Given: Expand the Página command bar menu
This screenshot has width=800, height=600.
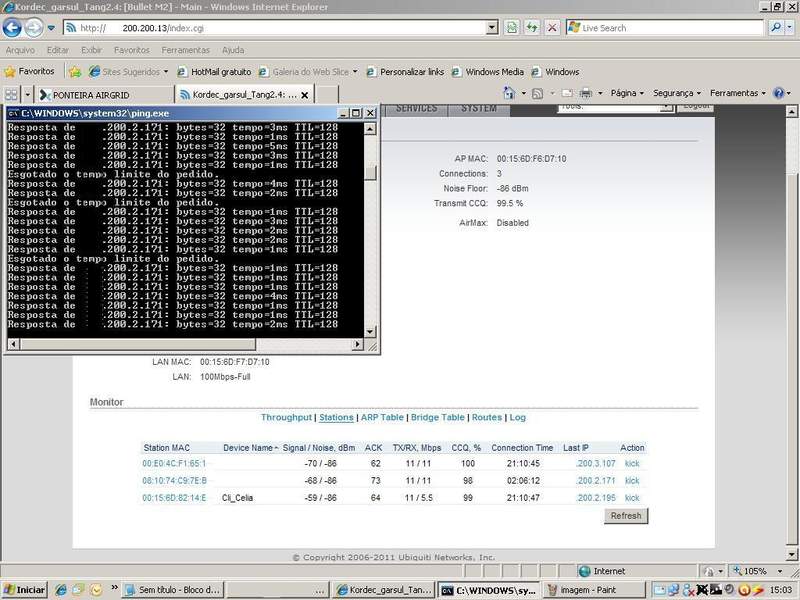Looking at the screenshot, I should pos(627,93).
